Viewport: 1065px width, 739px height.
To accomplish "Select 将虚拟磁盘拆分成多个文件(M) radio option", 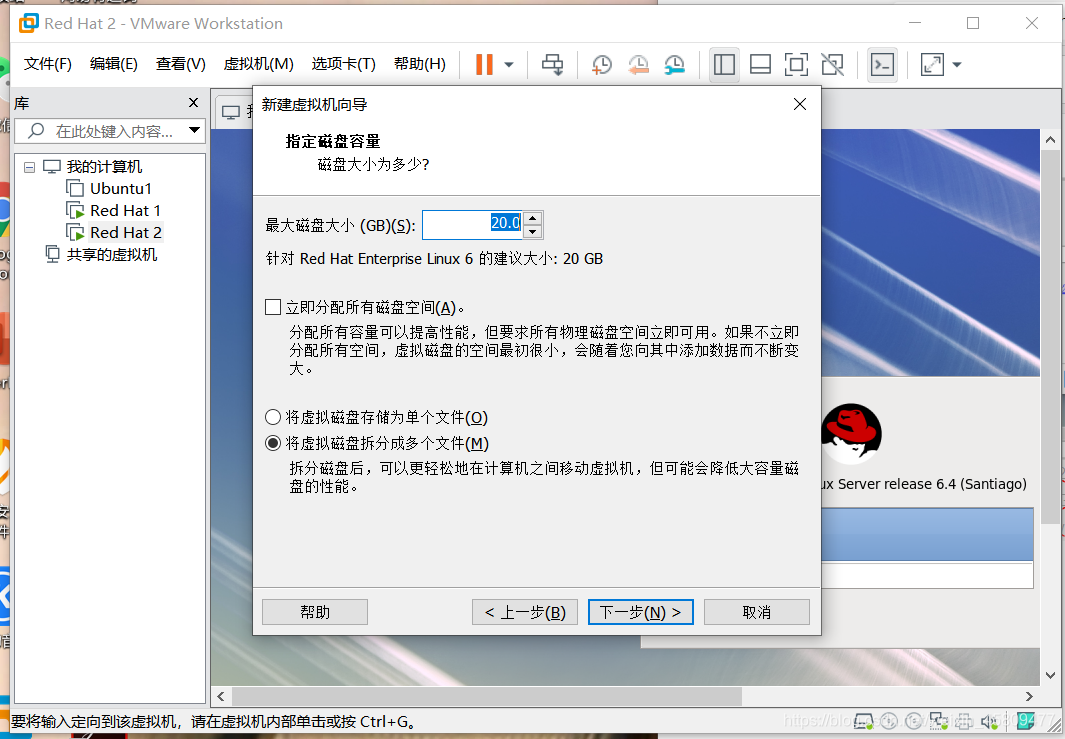I will [272, 444].
